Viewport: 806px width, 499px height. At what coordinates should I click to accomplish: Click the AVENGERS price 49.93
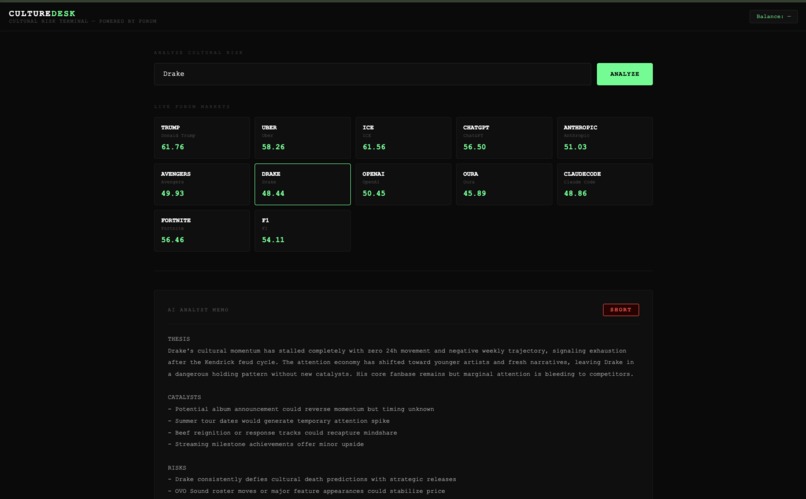click(x=172, y=194)
